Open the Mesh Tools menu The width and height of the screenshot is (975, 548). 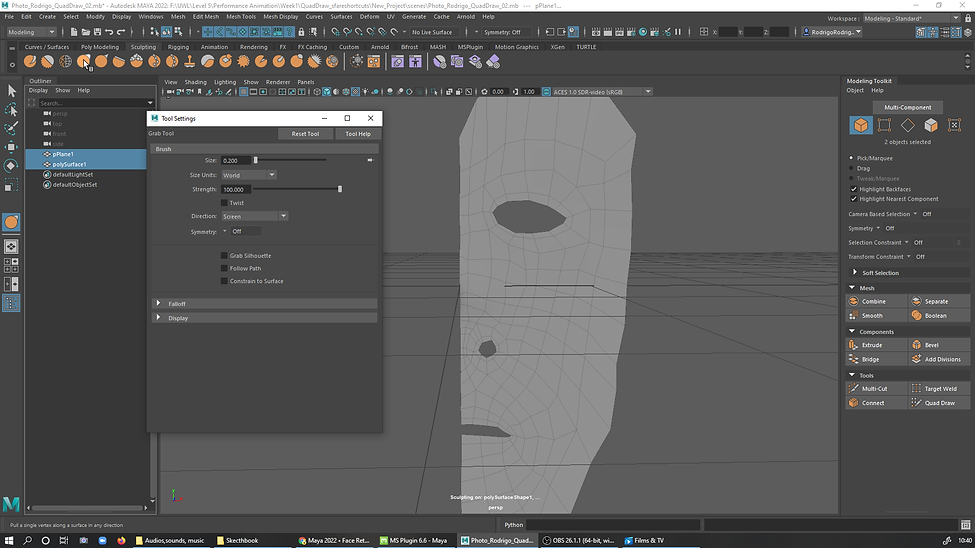click(x=241, y=17)
